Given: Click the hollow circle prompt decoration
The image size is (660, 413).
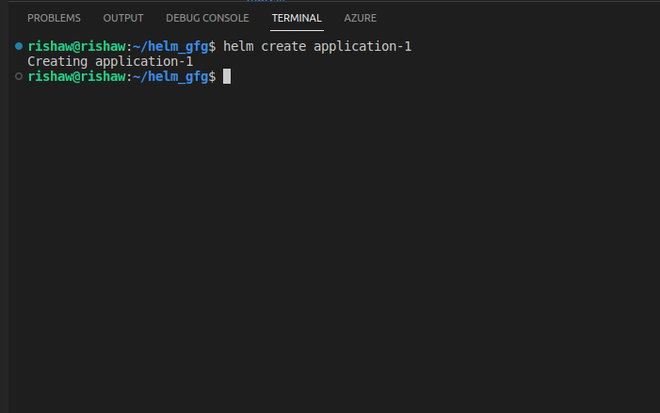Looking at the screenshot, I should 18,76.
